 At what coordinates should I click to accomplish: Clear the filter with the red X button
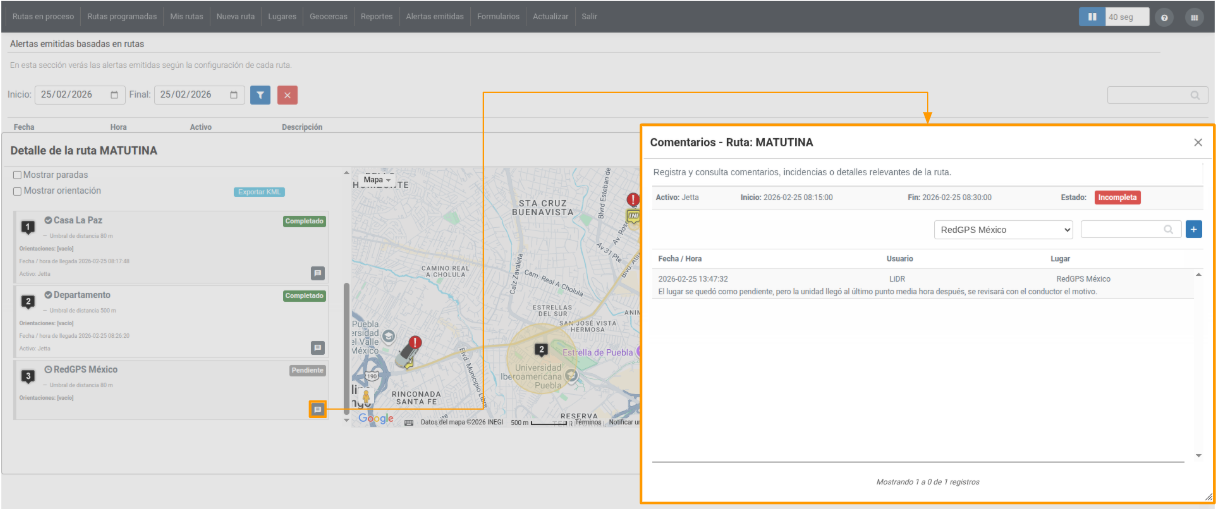(287, 95)
